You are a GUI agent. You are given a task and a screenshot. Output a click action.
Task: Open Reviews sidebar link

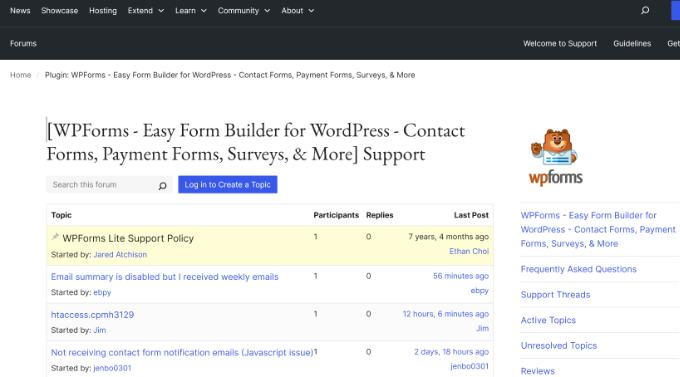point(537,371)
